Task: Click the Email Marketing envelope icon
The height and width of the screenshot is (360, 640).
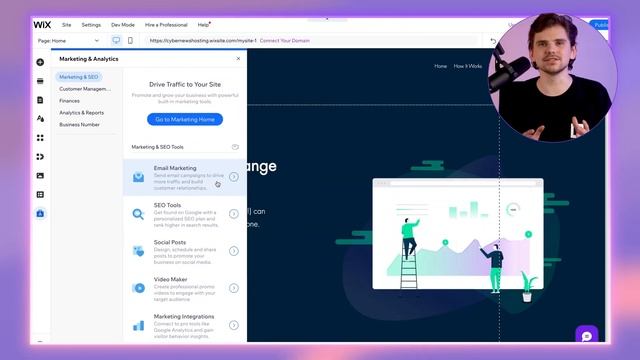Action: point(138,177)
